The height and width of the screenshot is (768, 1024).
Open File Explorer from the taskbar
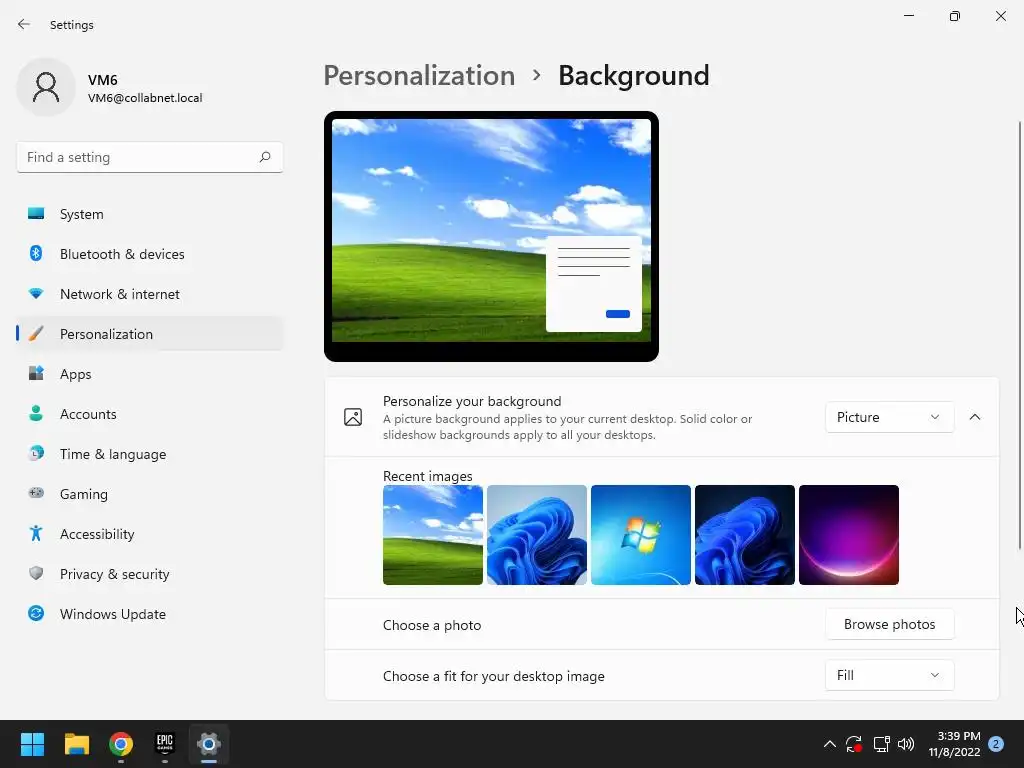[76, 744]
